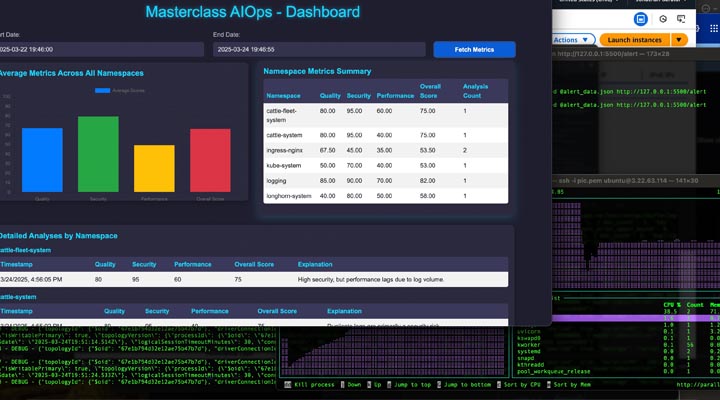Select kworker process in terminal list

tap(529, 345)
